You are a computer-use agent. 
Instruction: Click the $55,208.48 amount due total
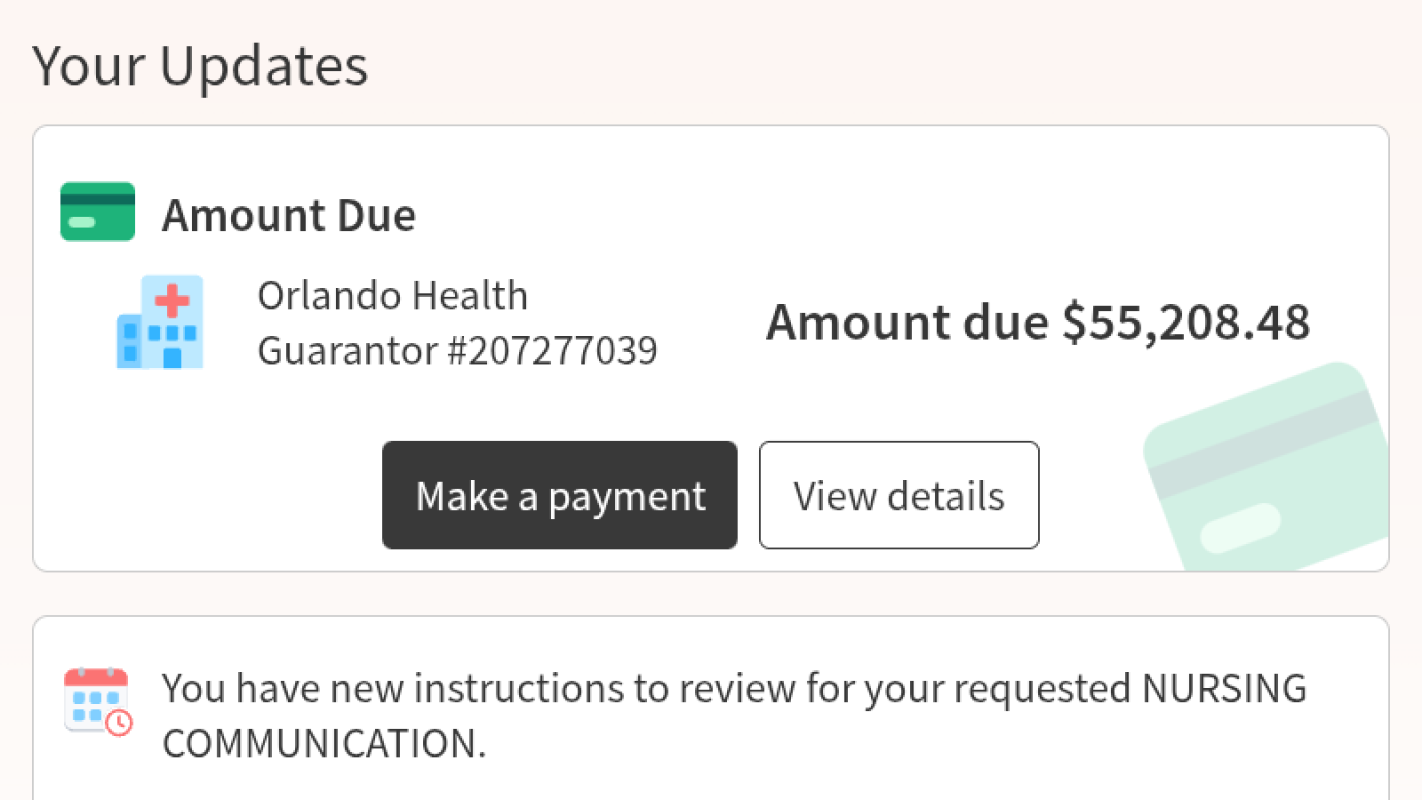click(1039, 322)
